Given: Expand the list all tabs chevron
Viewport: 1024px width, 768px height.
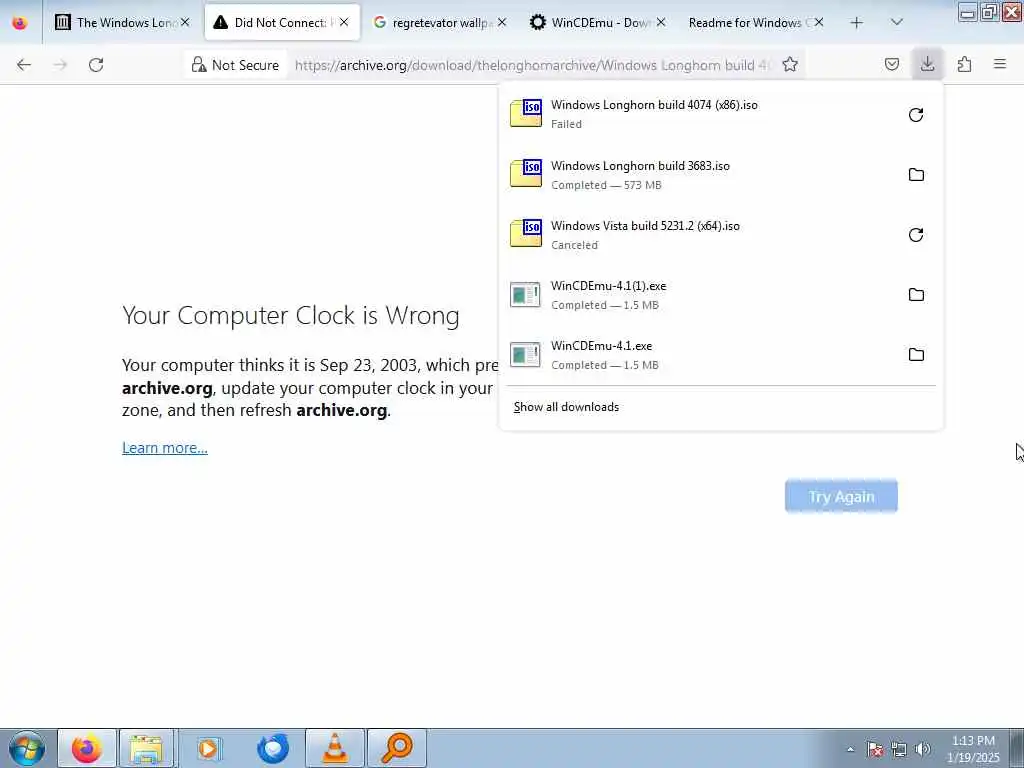Looking at the screenshot, I should [x=897, y=22].
